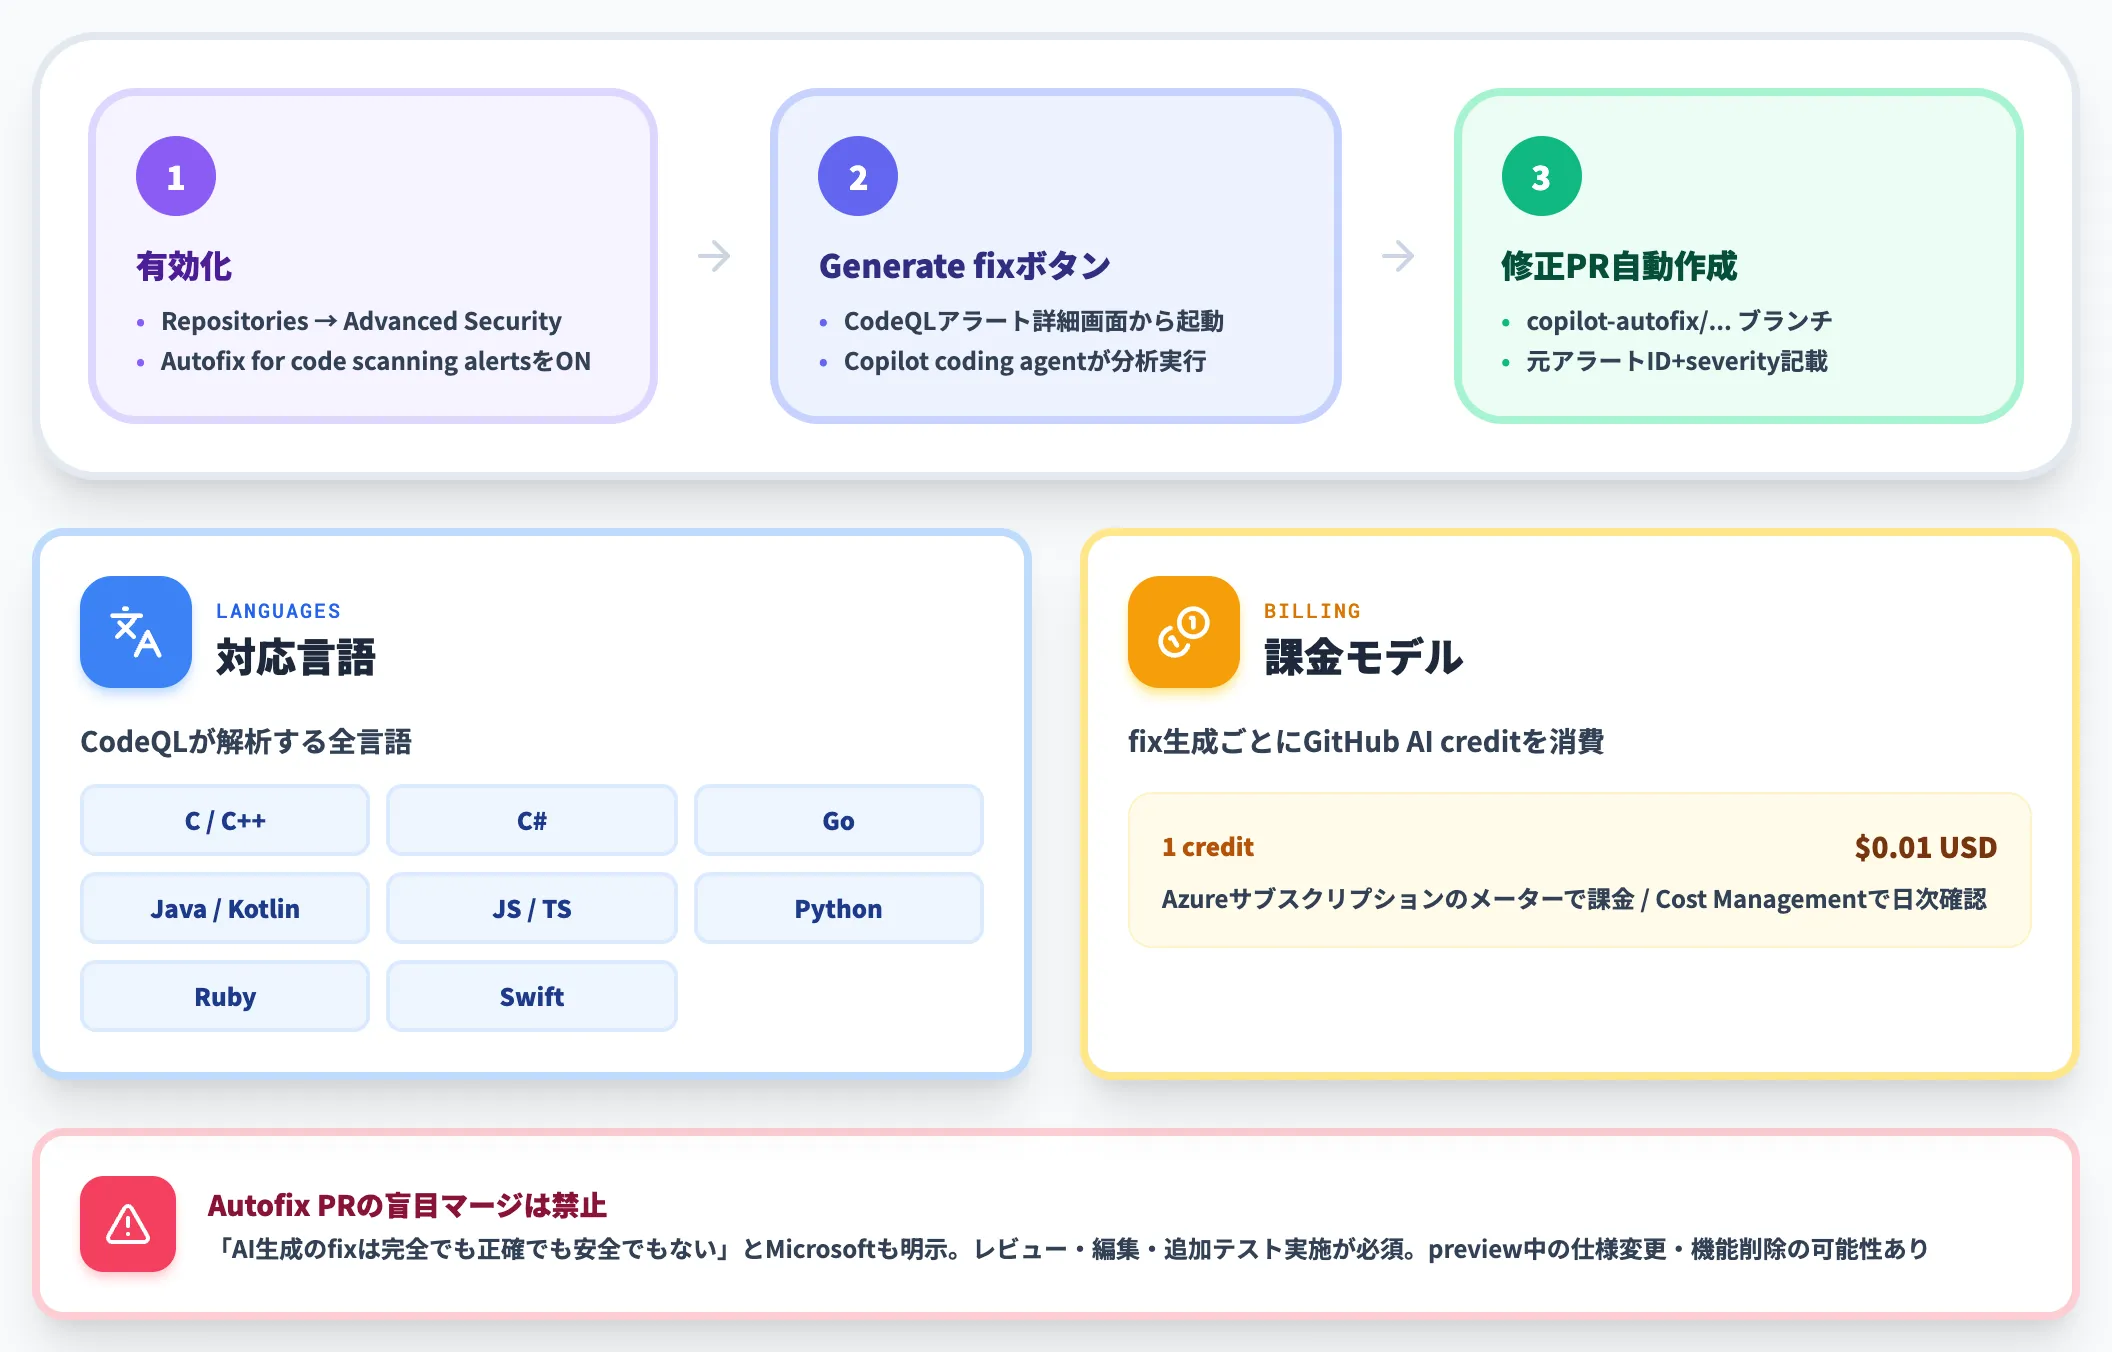Screen dimensions: 2112x1352
Task: Select the Python language chip
Action: [839, 908]
